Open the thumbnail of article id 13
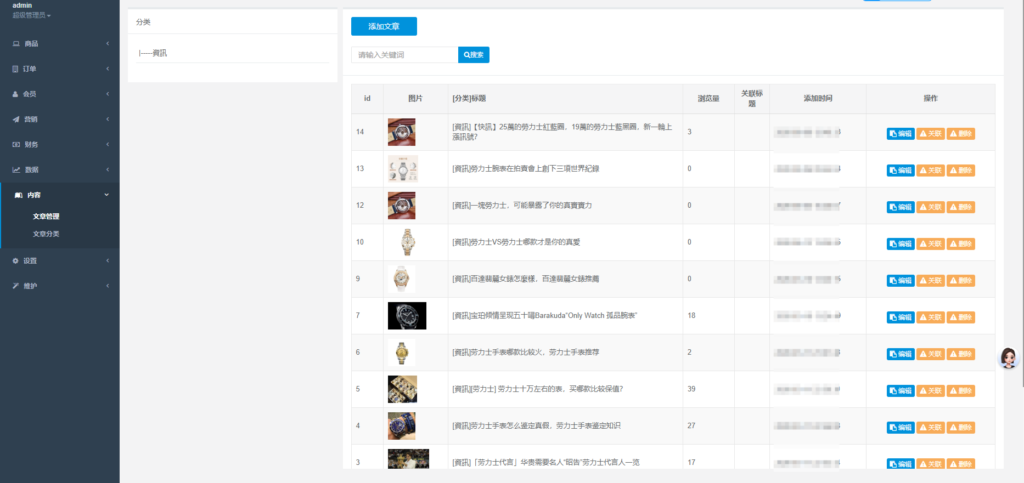The image size is (1024, 483). pyautogui.click(x=403, y=168)
